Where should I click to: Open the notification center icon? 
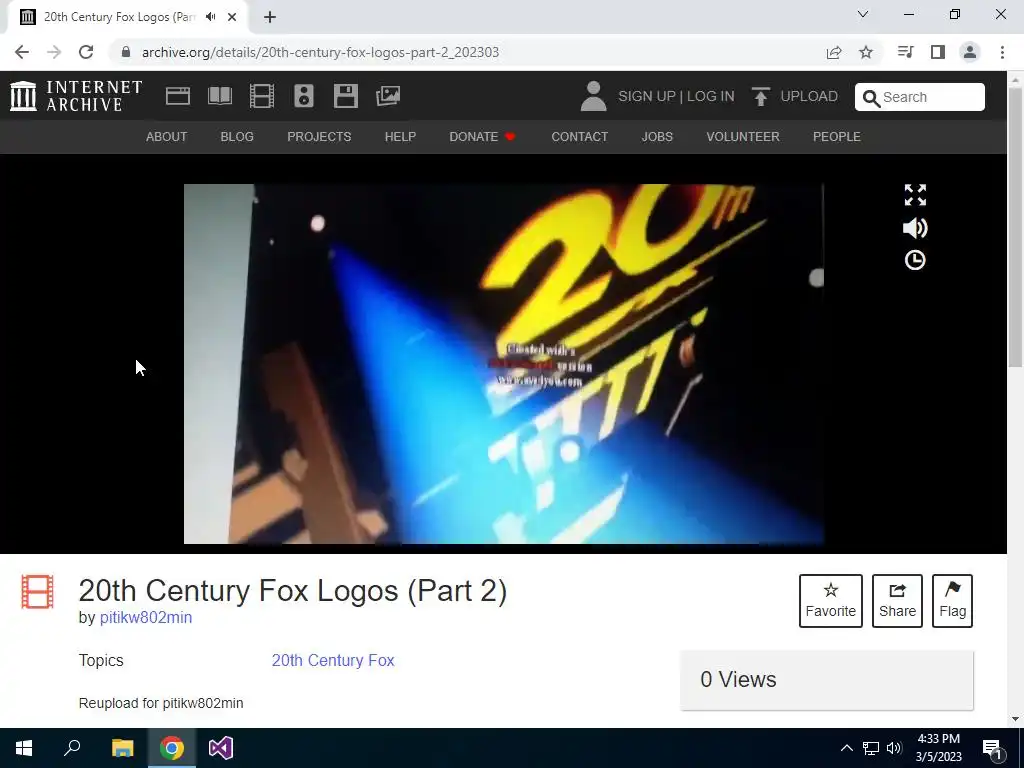992,748
